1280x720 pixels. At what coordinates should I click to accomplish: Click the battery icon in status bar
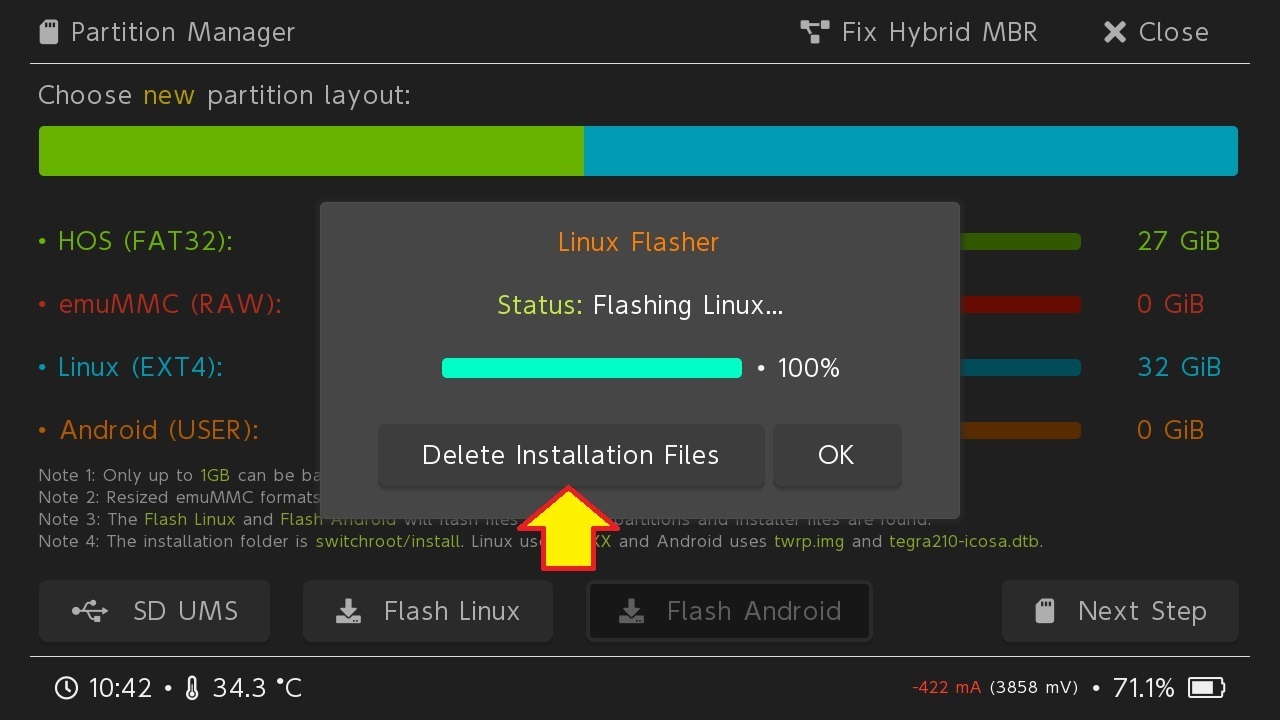1206,688
